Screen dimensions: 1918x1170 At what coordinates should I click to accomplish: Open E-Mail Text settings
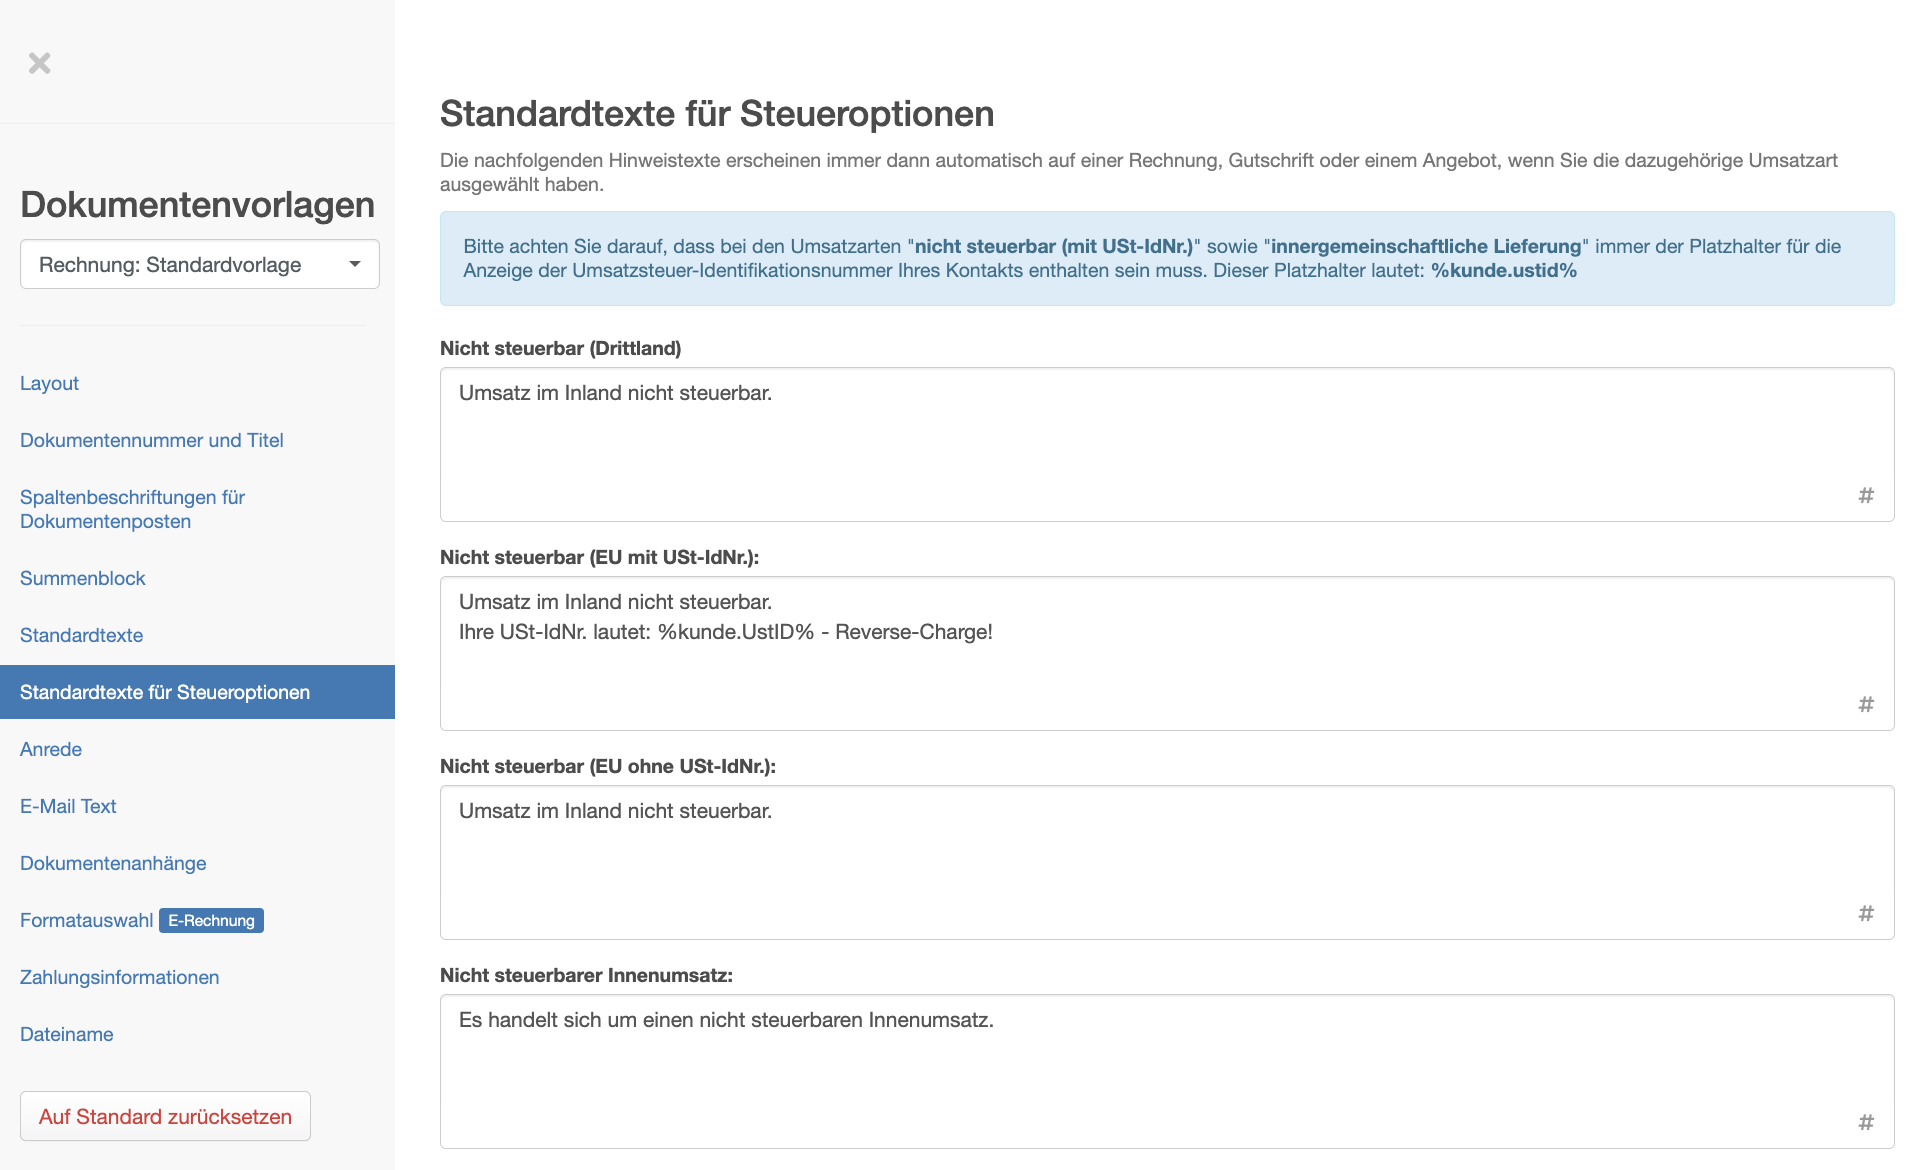[x=68, y=806]
